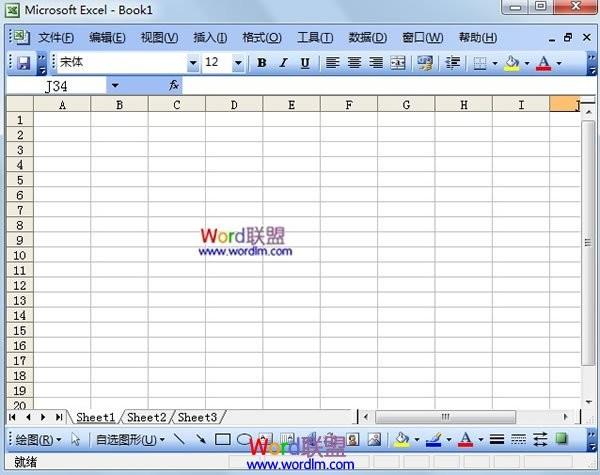This screenshot has height=475, width=600.
Task: Click the vertical scrollbar down arrow
Action: (589, 402)
